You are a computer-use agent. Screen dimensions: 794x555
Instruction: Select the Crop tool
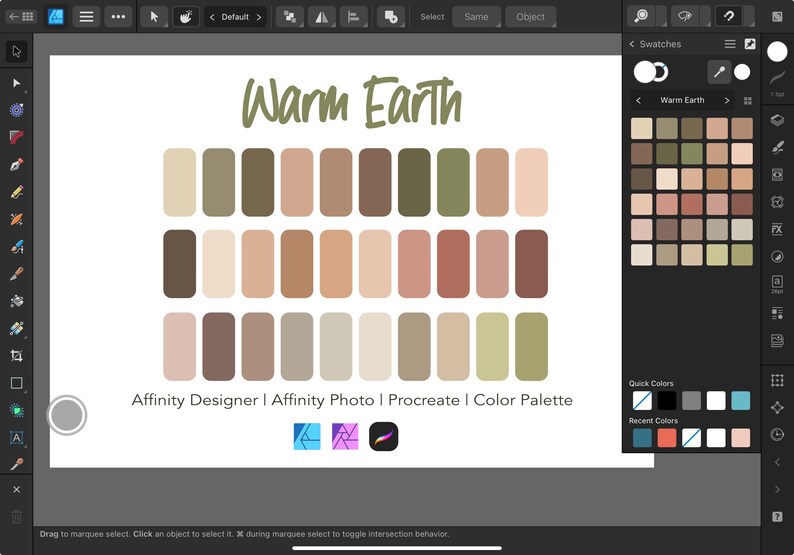(x=16, y=356)
